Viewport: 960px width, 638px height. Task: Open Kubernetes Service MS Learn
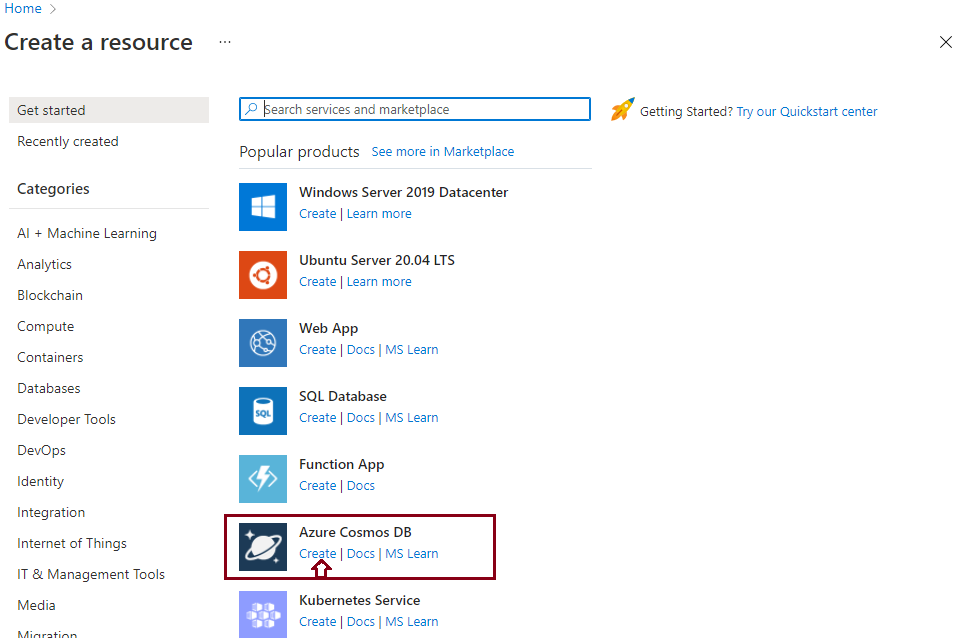coord(411,621)
